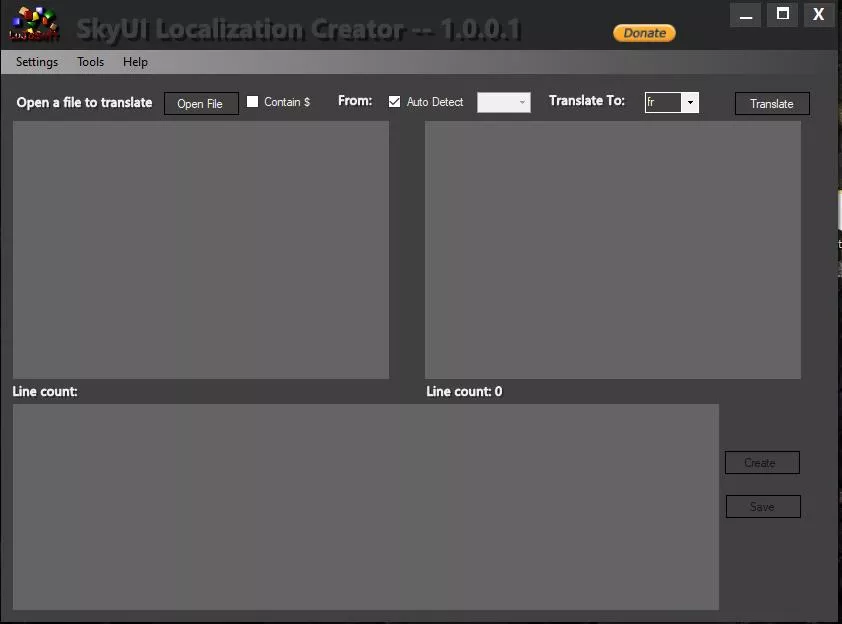Screen dimensions: 842x624
Task: Expand the Translate To language dropdown arrow
Action: coord(690,102)
